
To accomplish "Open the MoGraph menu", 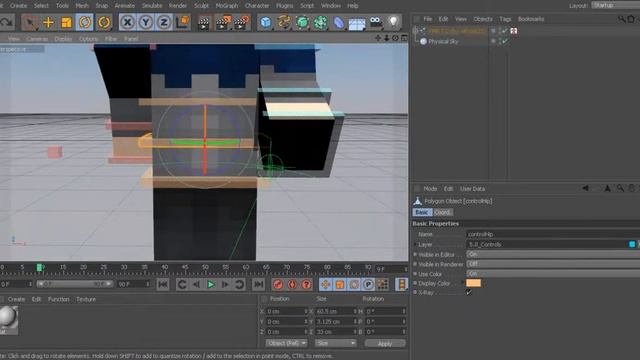I will click(x=227, y=6).
